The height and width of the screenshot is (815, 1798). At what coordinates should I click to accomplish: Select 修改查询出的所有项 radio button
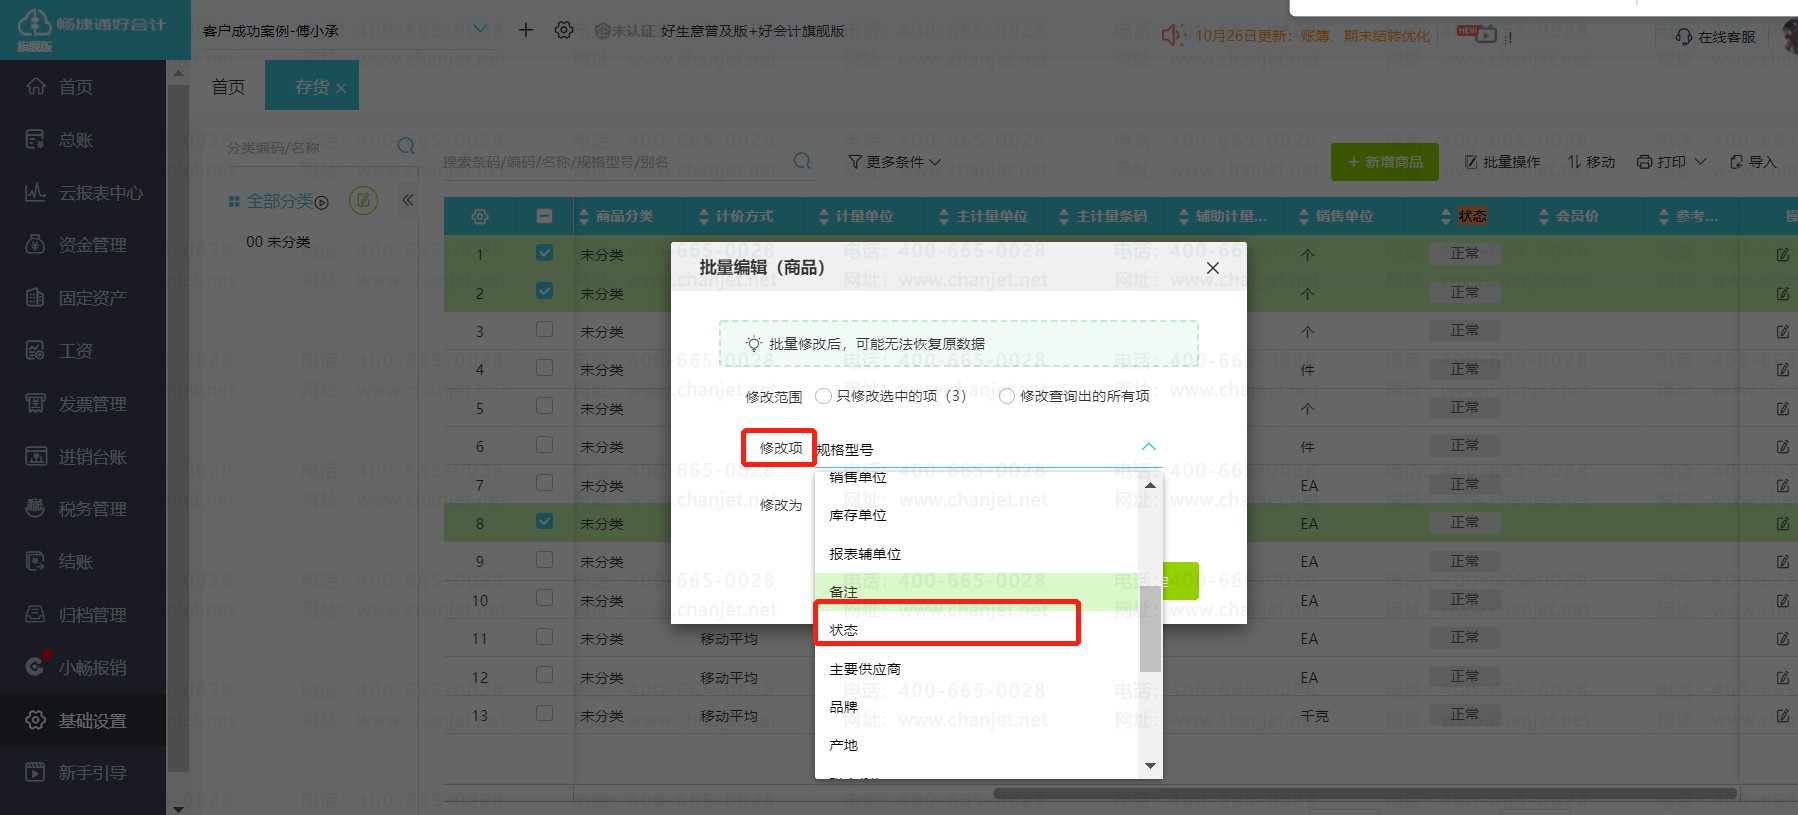(x=1007, y=396)
